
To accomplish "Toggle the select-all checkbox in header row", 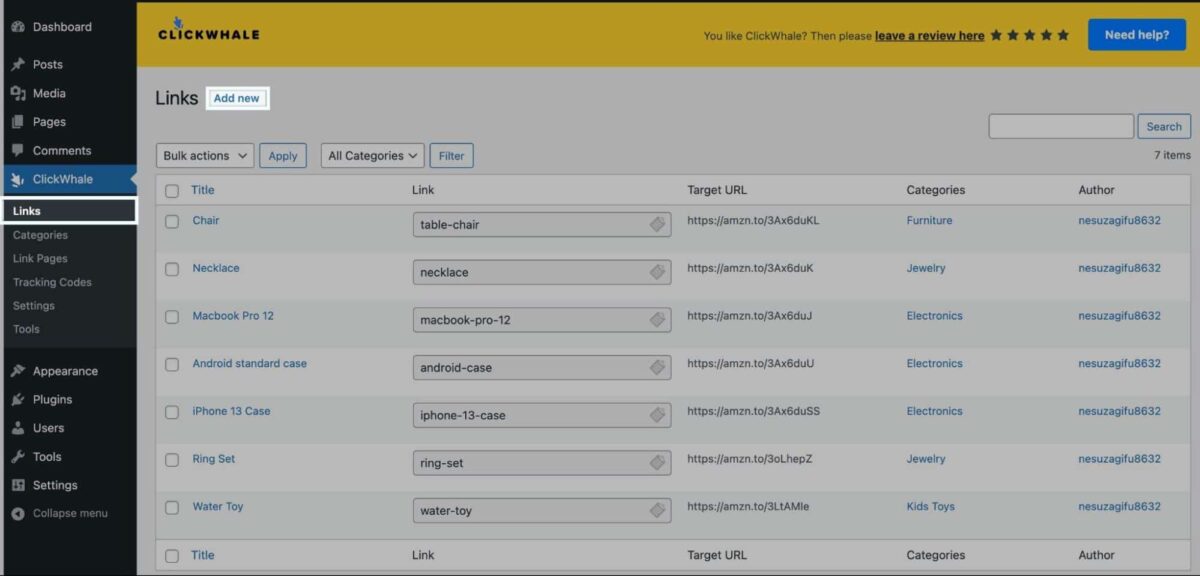I will pos(172,191).
